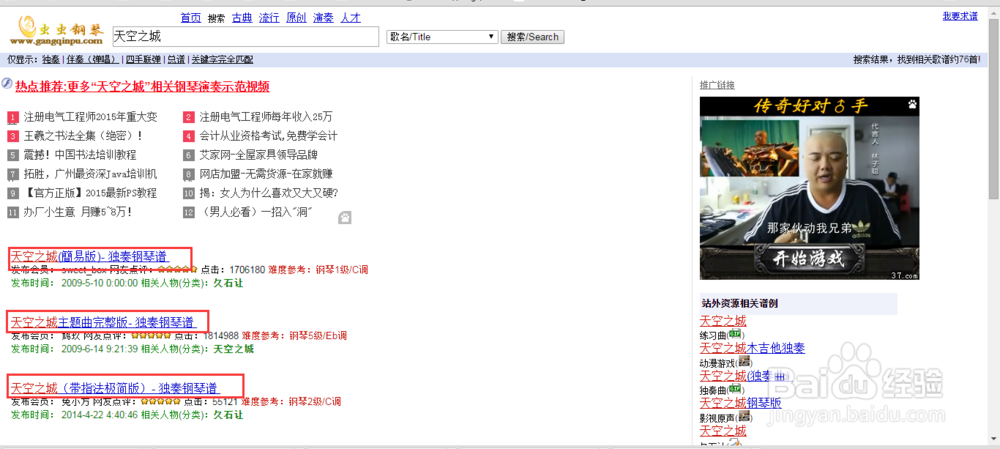Screen dimensions: 1000x449
Task: Open 天空之城主题曲完整版-独奏钢琴谱 result
Action: pos(104,322)
